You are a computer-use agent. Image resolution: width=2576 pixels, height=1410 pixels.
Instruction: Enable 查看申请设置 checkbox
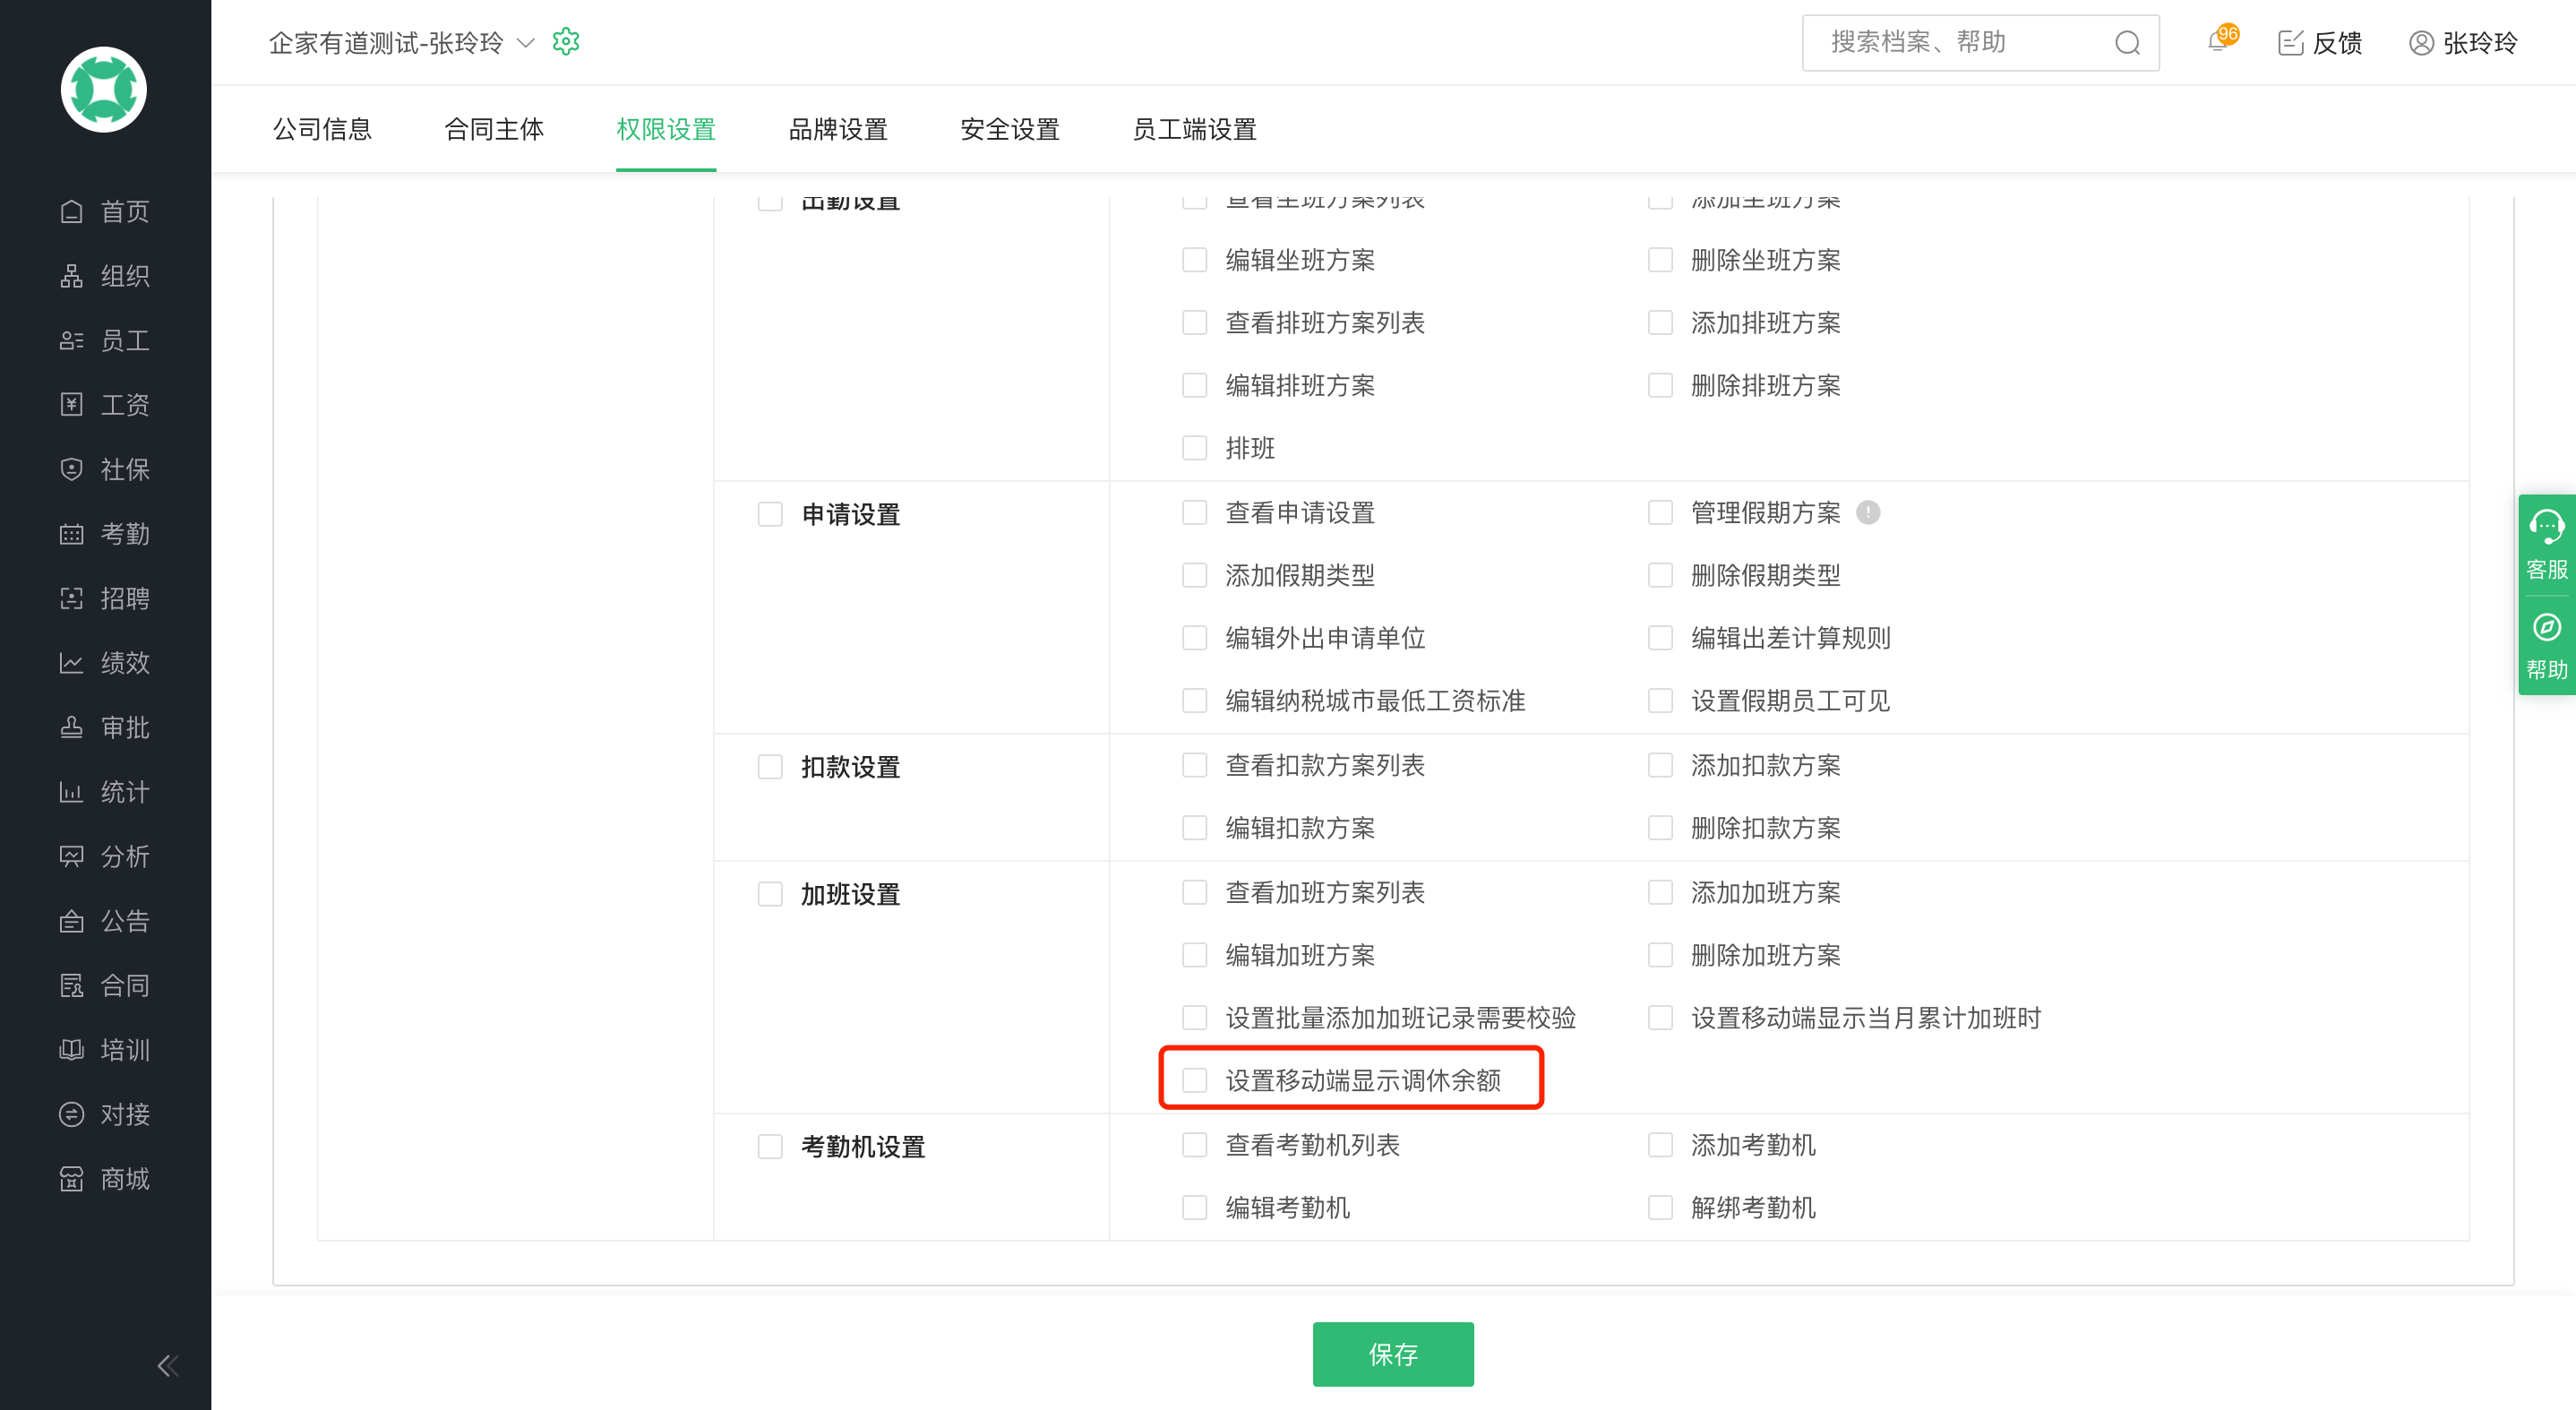[x=1195, y=513]
